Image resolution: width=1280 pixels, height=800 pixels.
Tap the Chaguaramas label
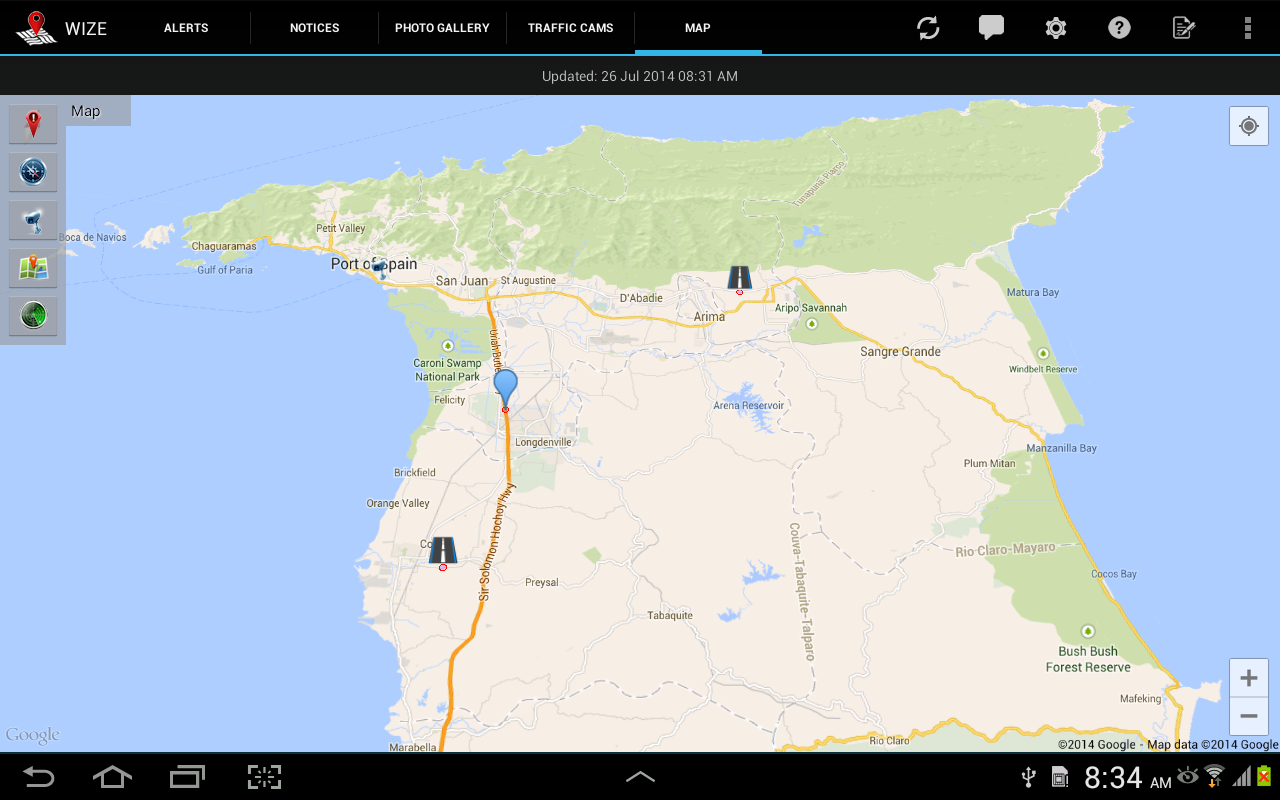224,246
